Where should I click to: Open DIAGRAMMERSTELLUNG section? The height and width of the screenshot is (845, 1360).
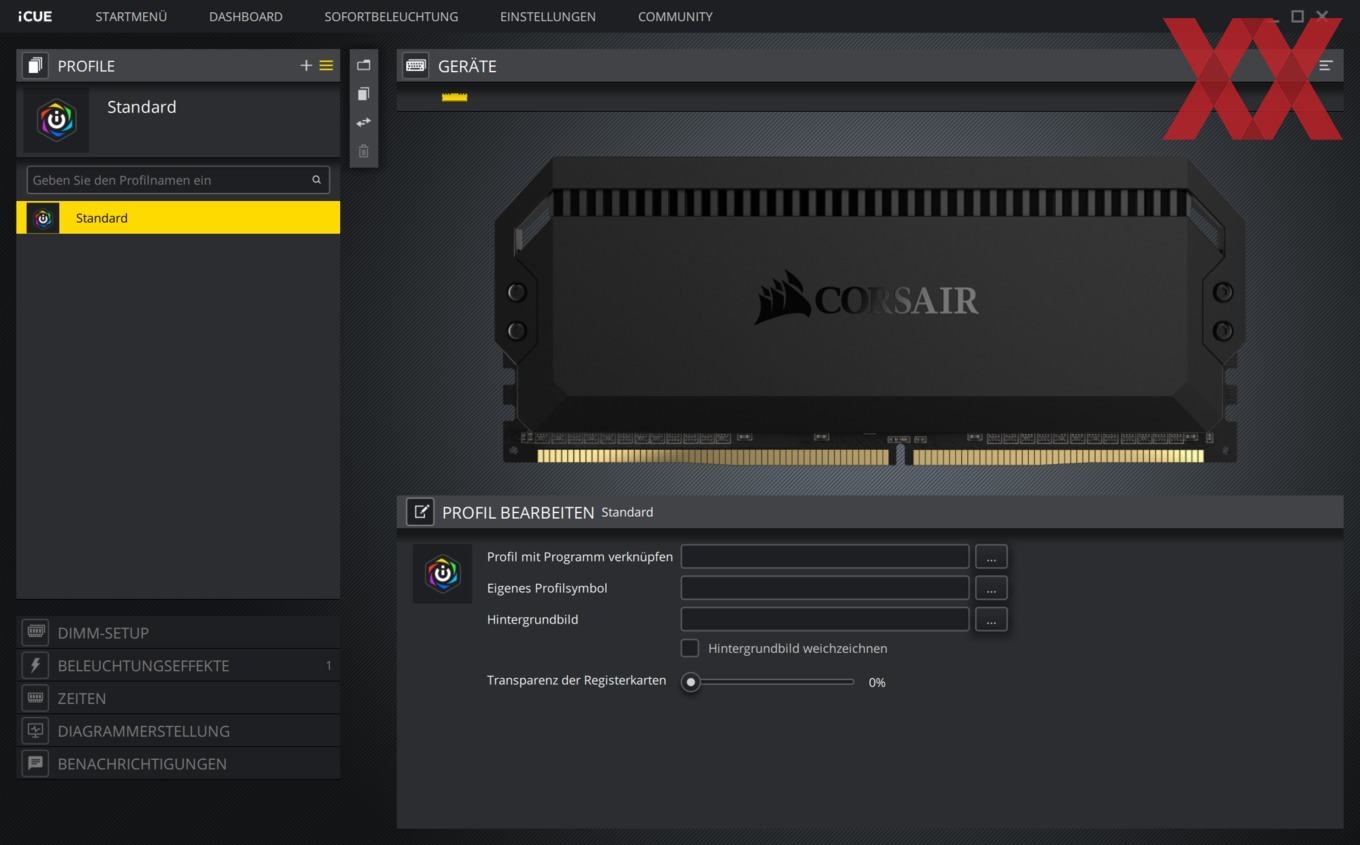point(178,731)
